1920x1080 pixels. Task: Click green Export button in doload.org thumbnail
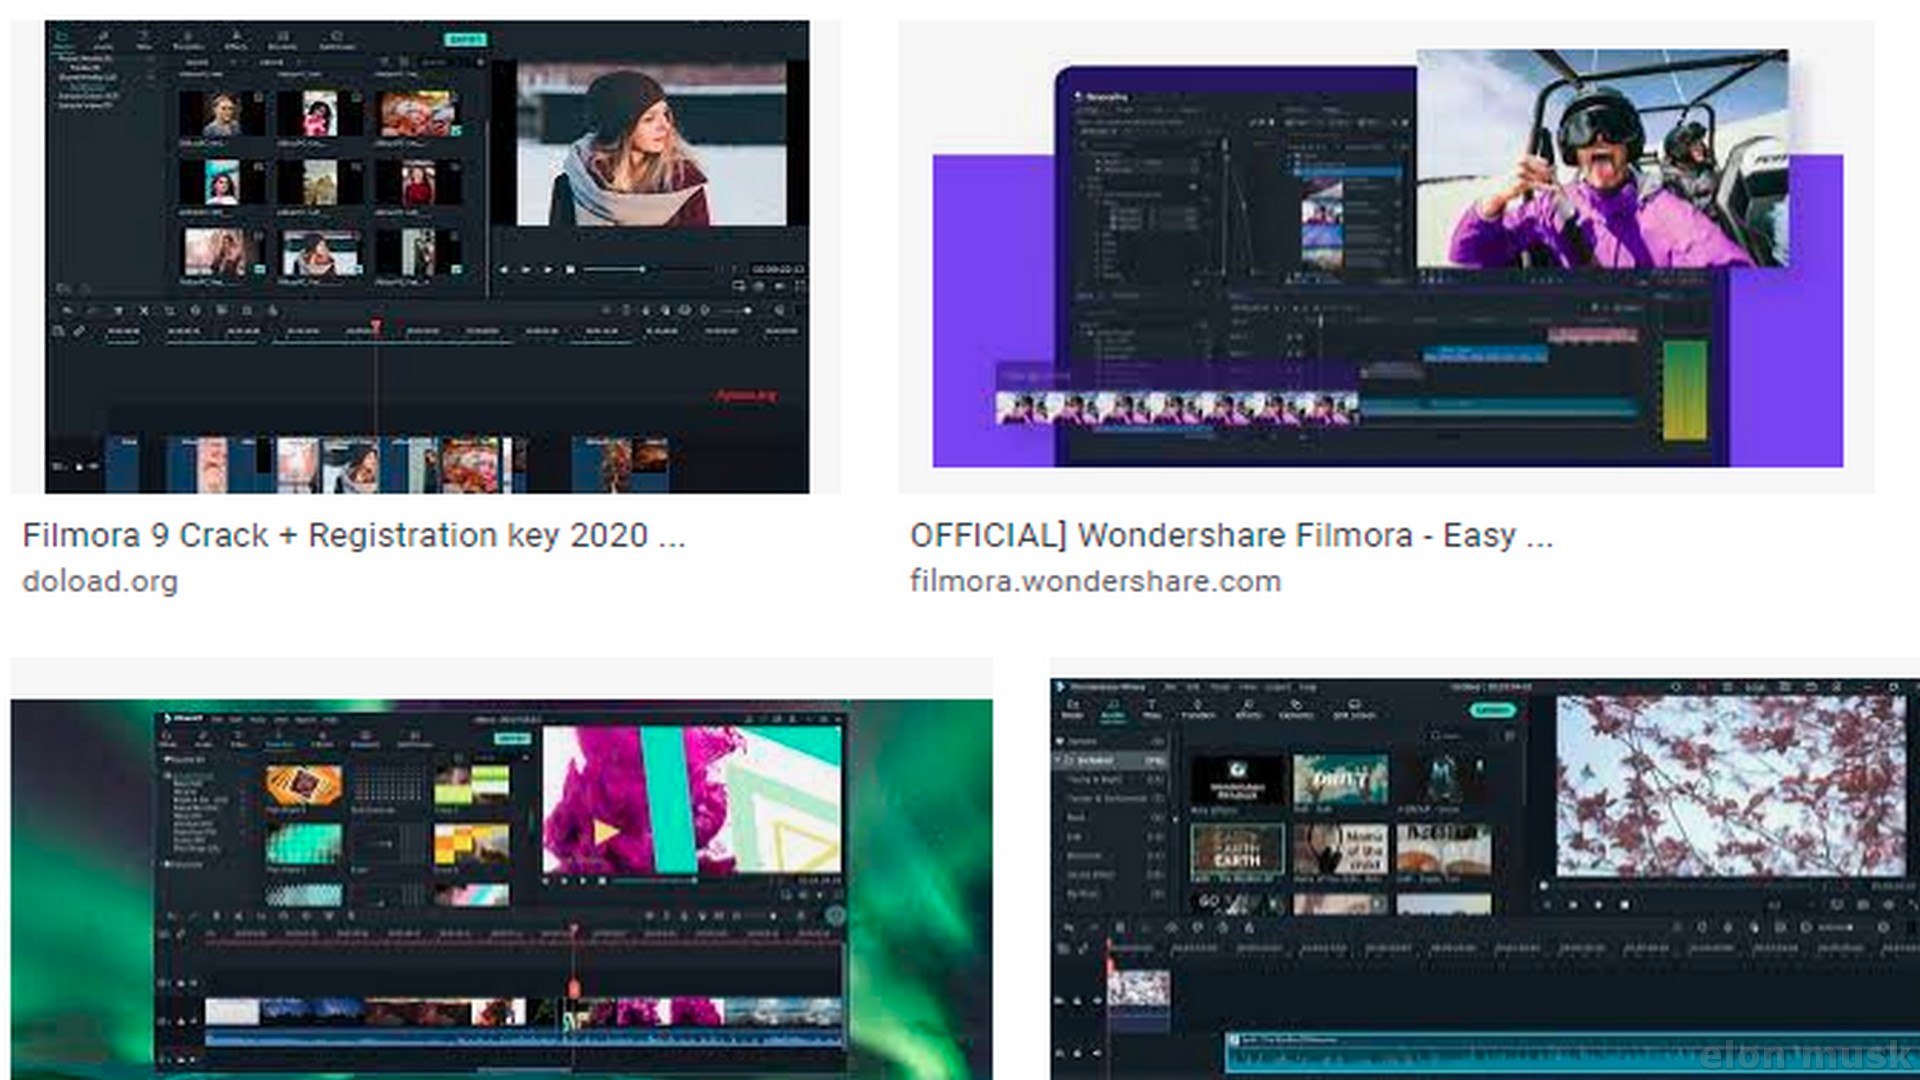pos(466,39)
